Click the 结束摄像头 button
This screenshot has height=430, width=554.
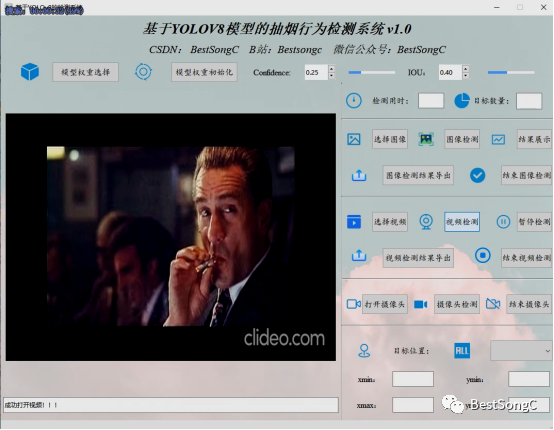tap(529, 304)
